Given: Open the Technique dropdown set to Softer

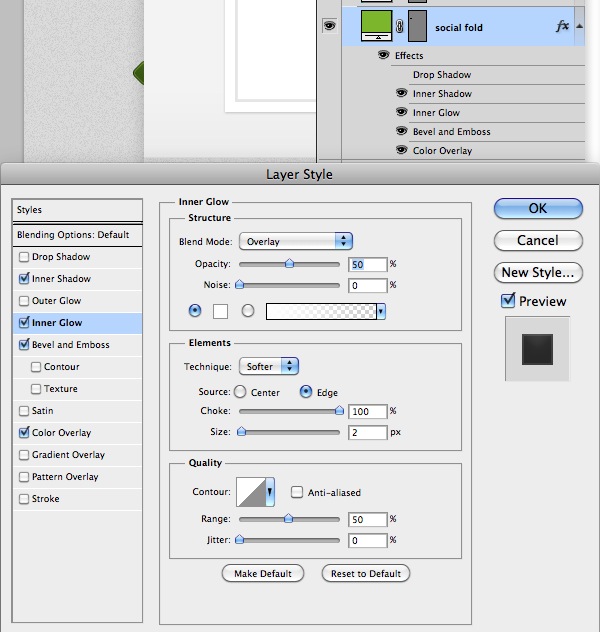Looking at the screenshot, I should (x=269, y=366).
